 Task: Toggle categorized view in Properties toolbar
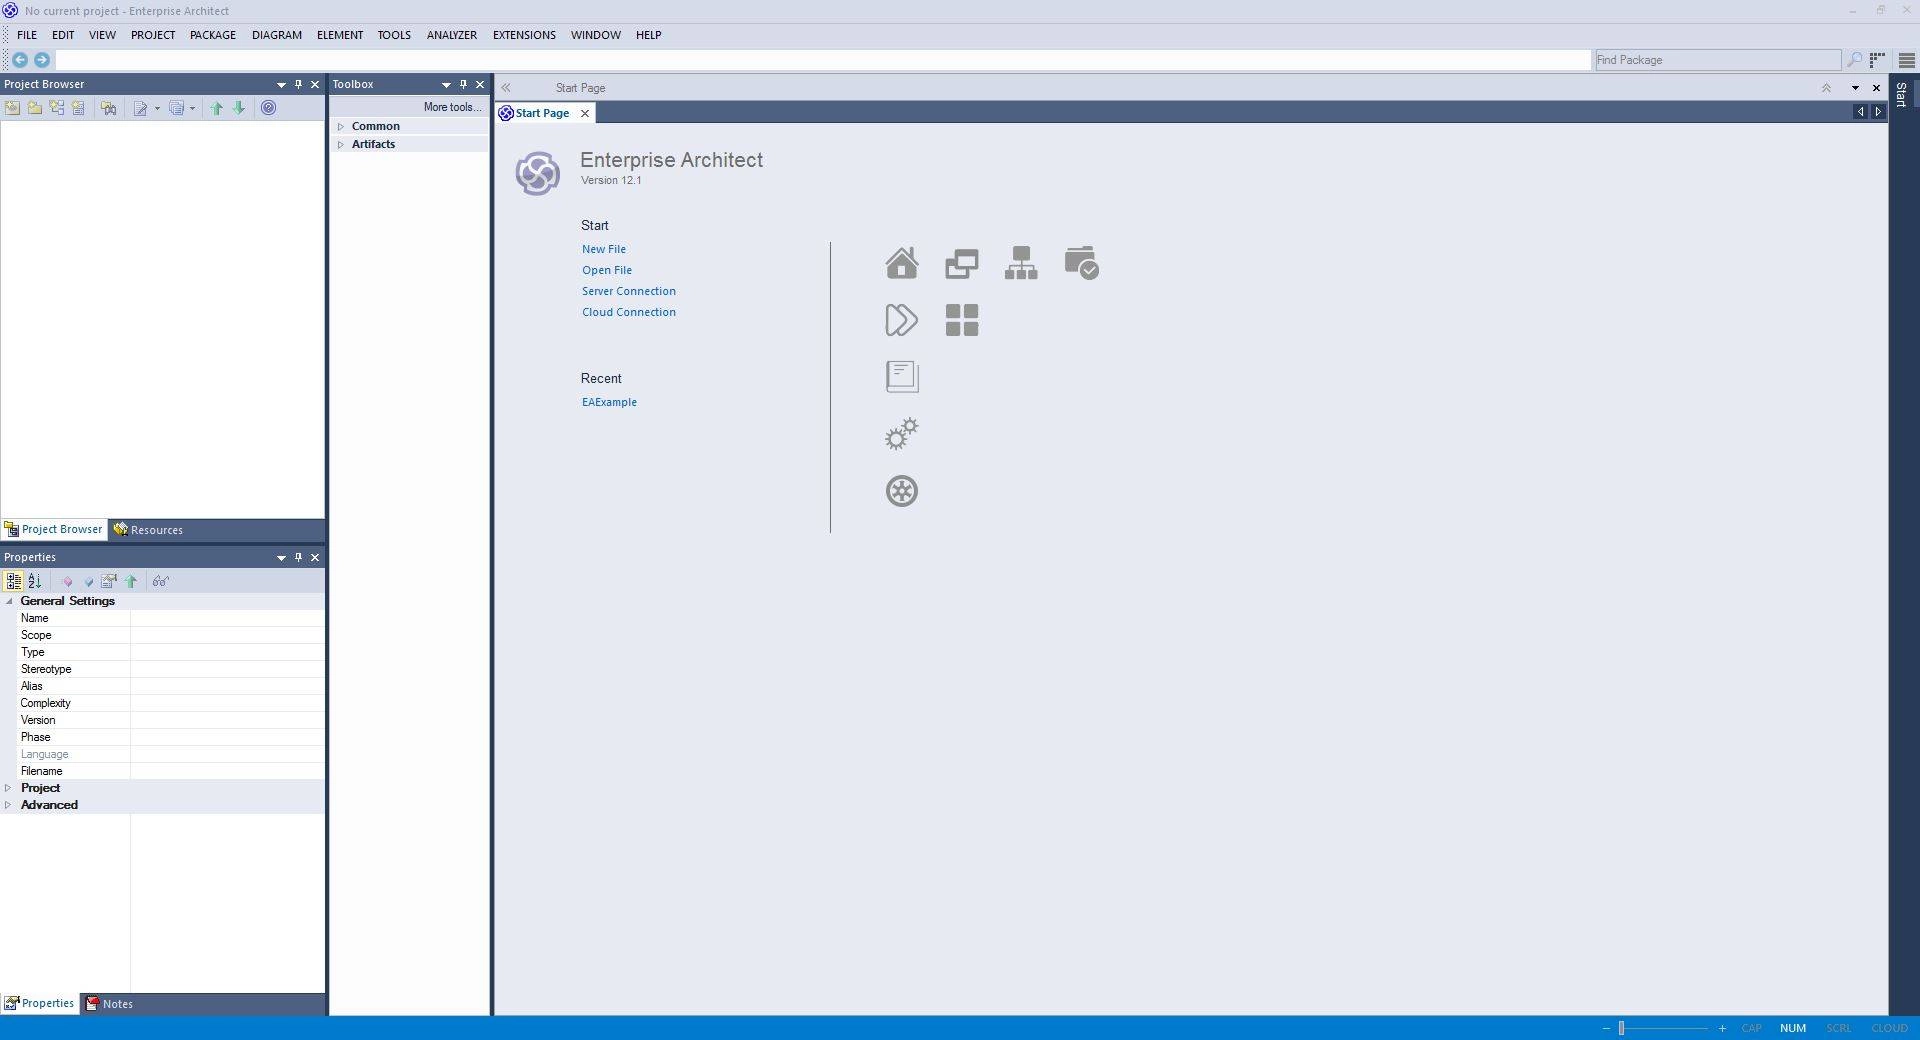pos(13,581)
